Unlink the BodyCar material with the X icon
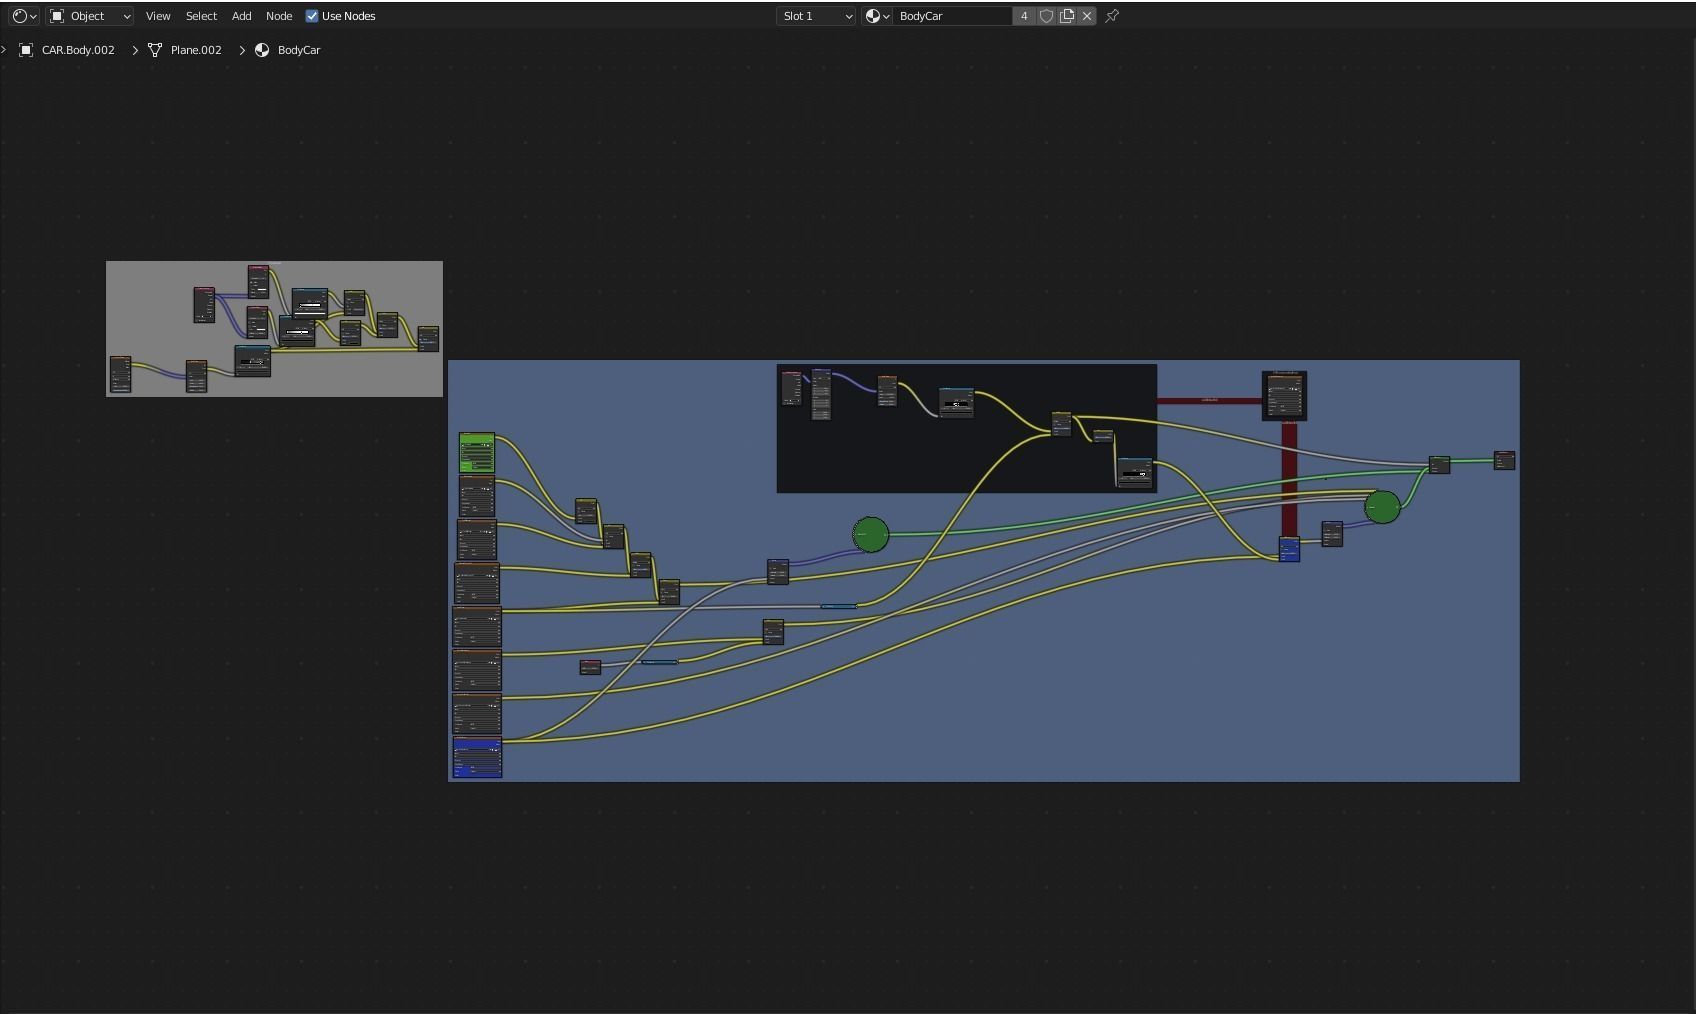The image size is (1696, 1014). click(1087, 16)
